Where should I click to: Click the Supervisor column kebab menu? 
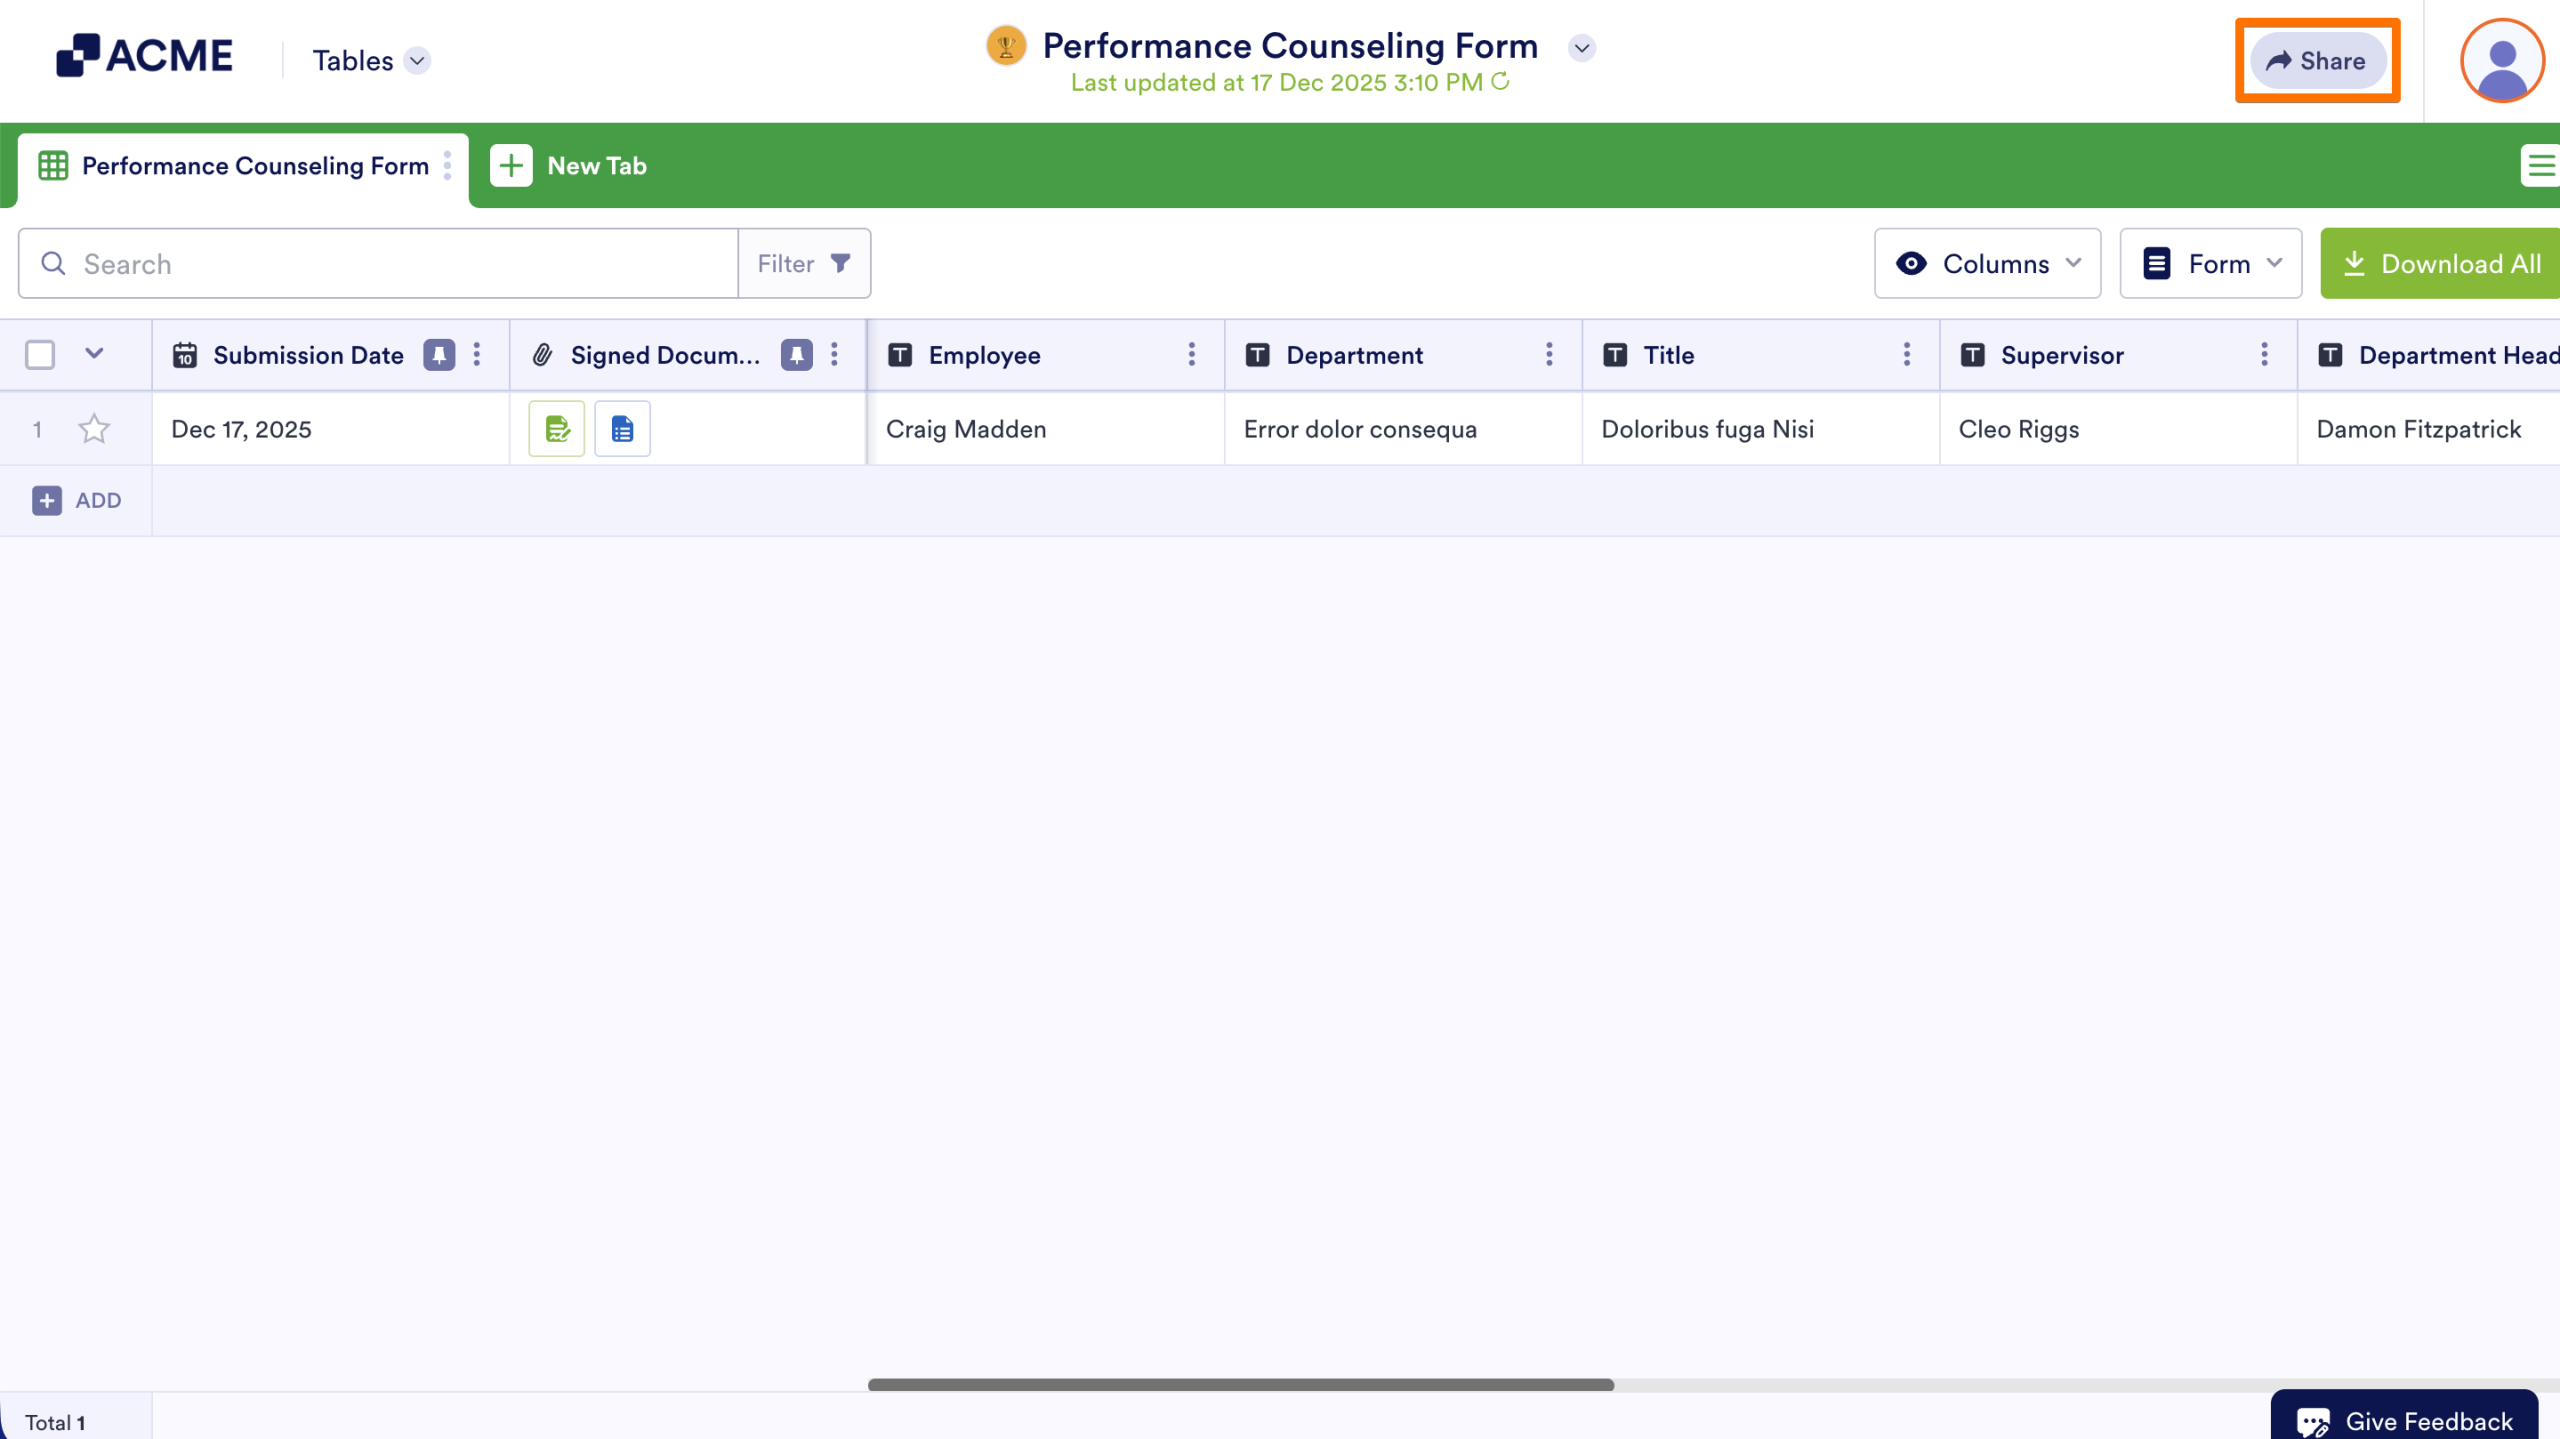[x=2264, y=355]
